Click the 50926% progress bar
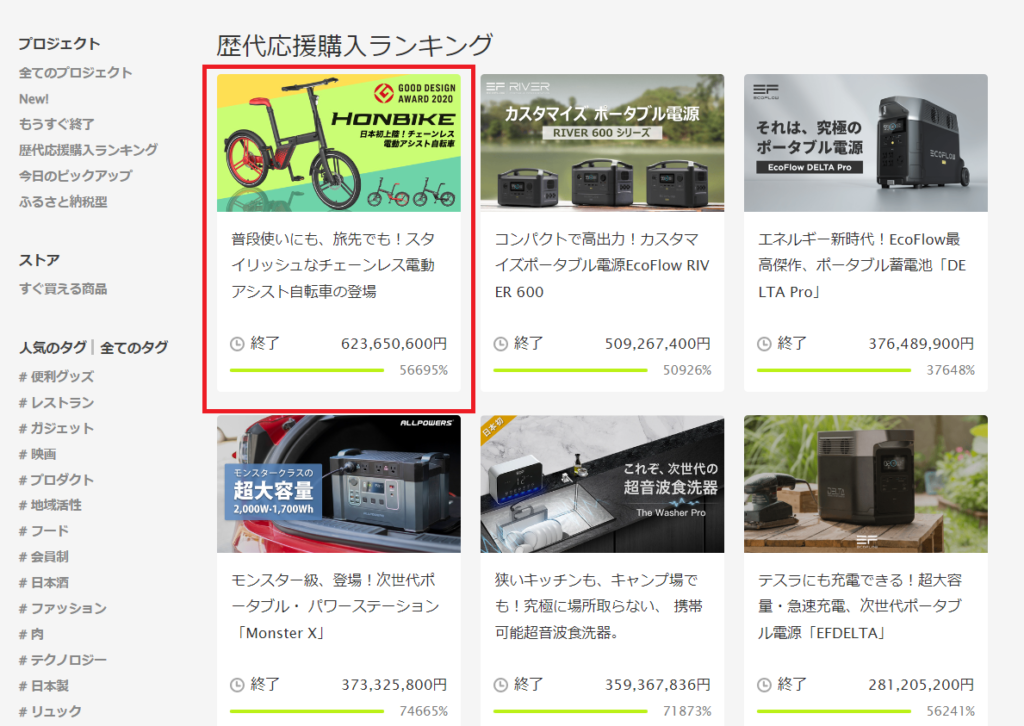 coord(571,370)
